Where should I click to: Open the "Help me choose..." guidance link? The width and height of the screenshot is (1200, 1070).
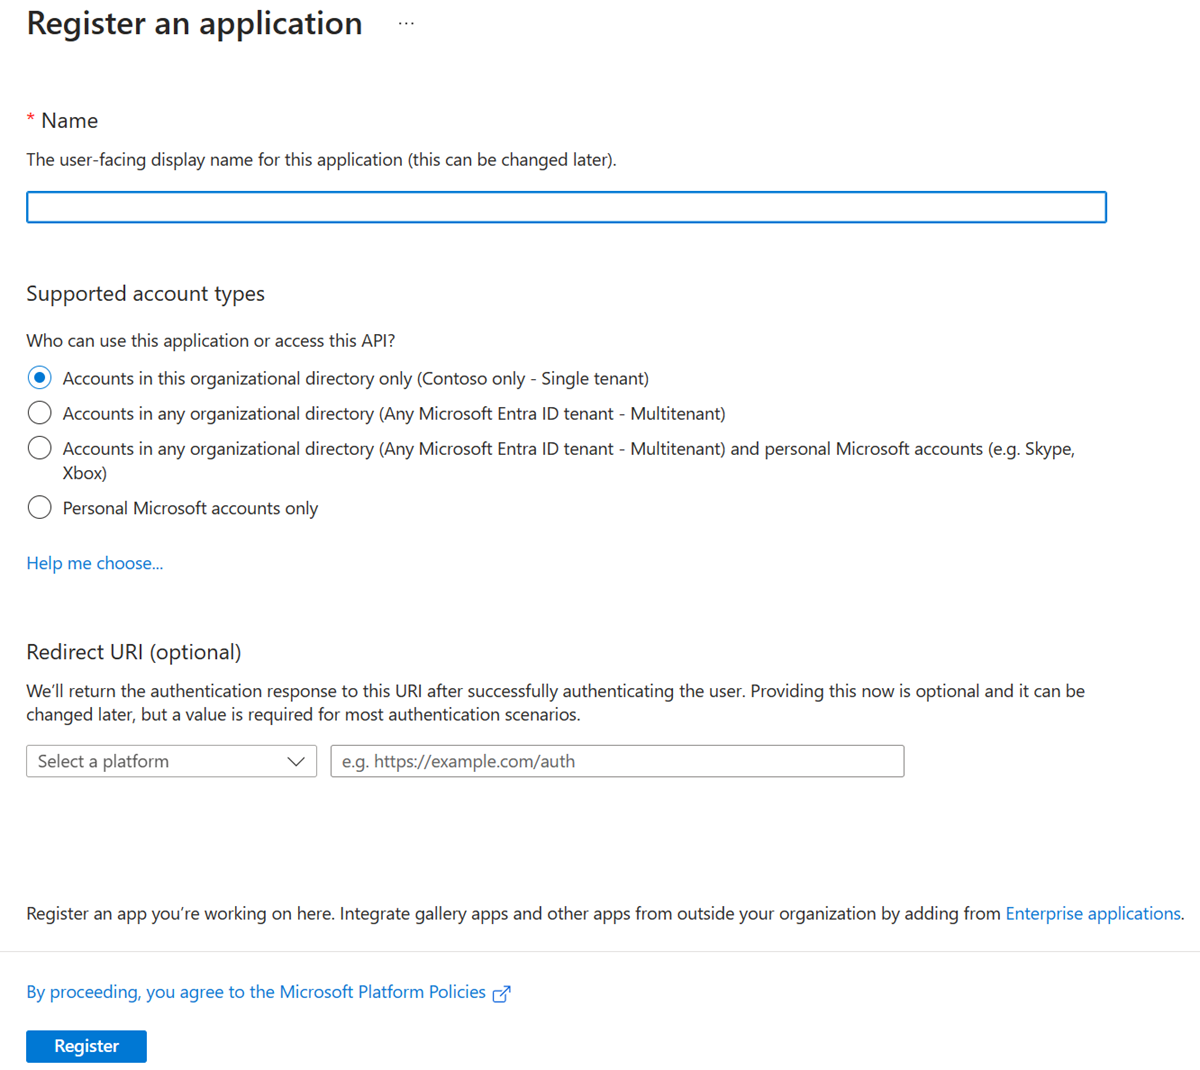94,563
